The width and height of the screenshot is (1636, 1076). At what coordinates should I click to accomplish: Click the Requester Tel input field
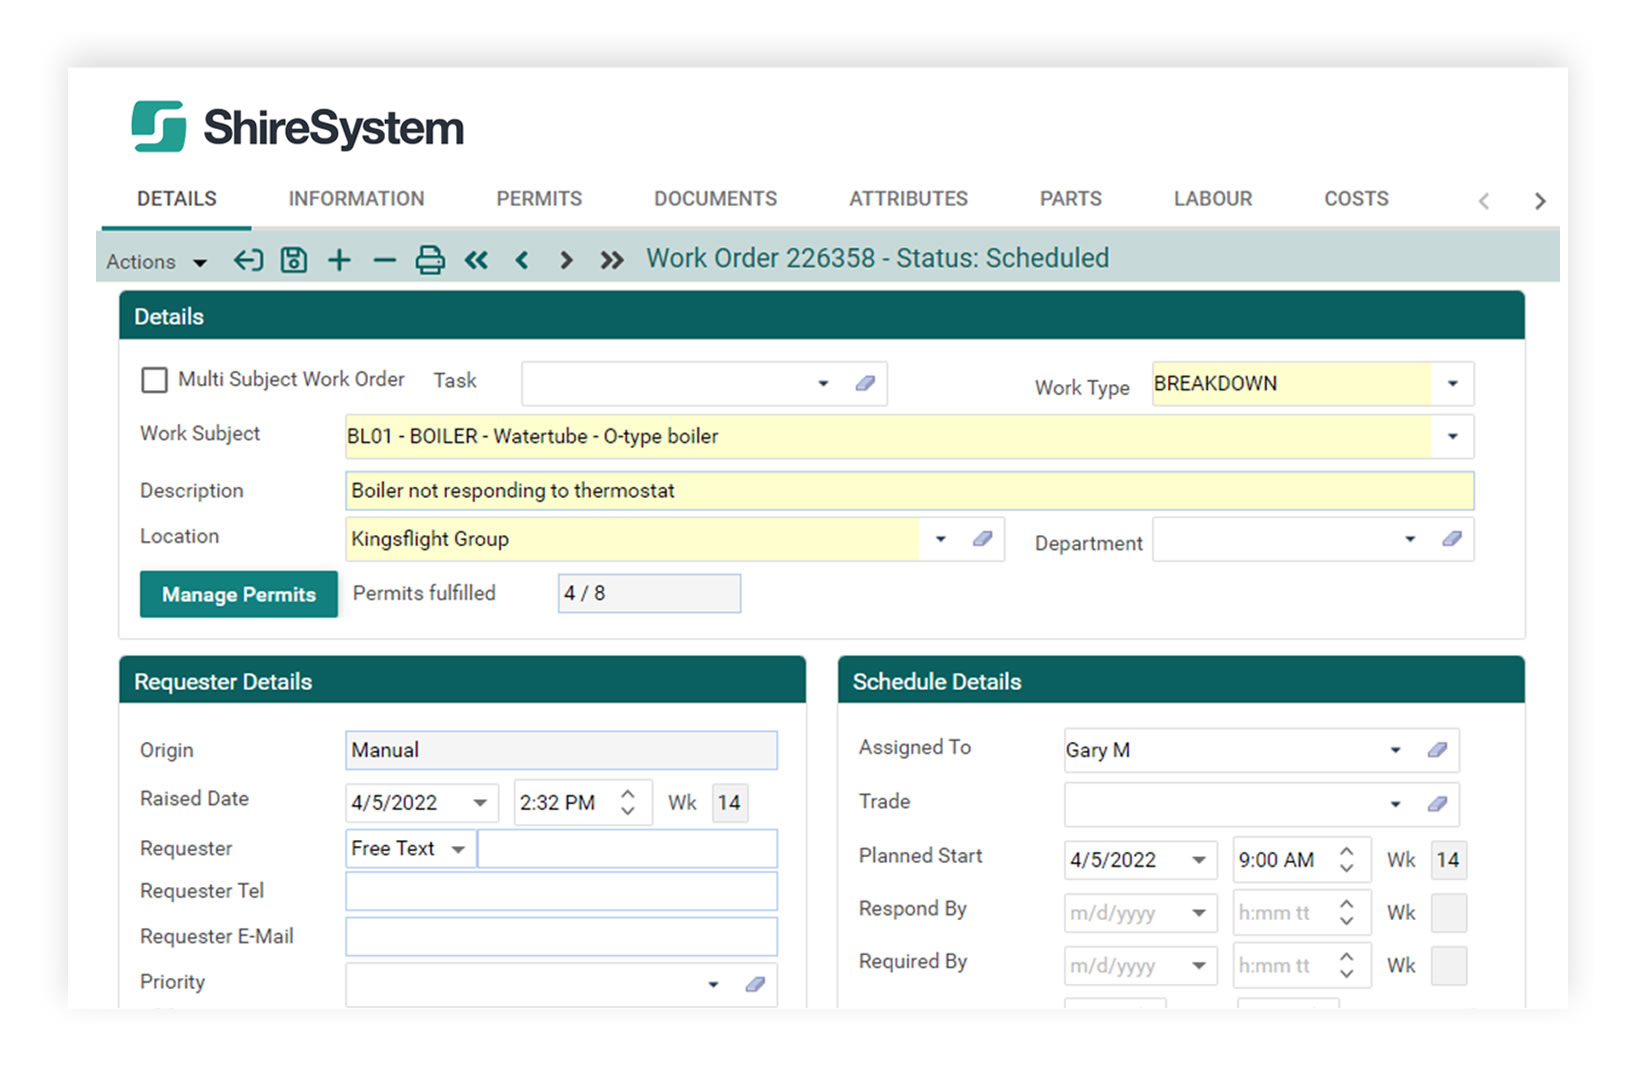[x=561, y=891]
